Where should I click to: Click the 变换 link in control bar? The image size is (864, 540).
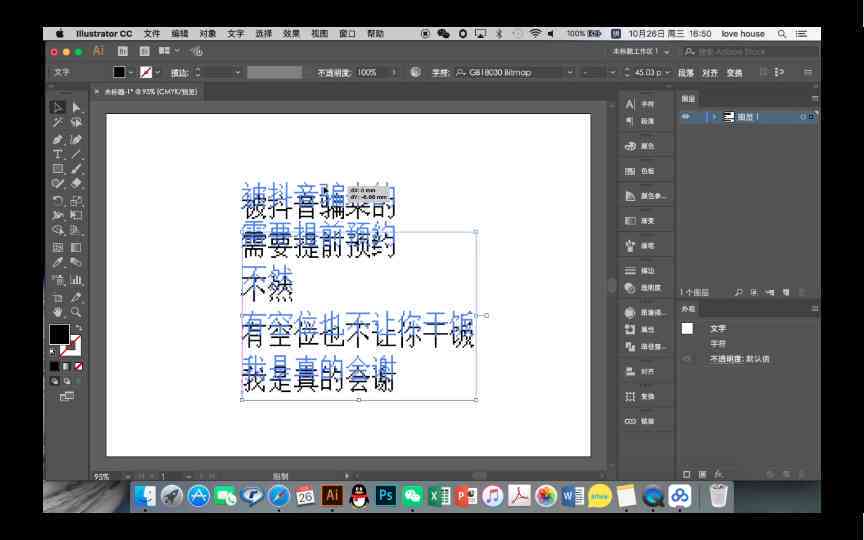[734, 72]
